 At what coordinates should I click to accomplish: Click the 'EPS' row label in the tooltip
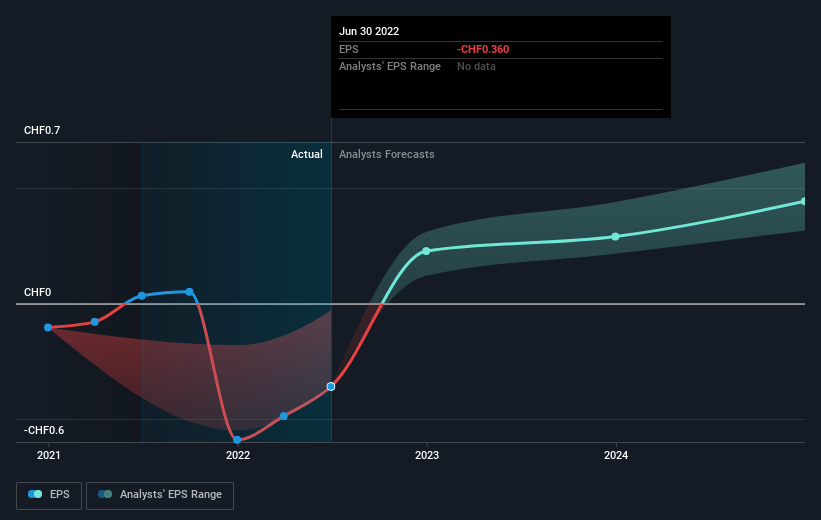point(349,49)
